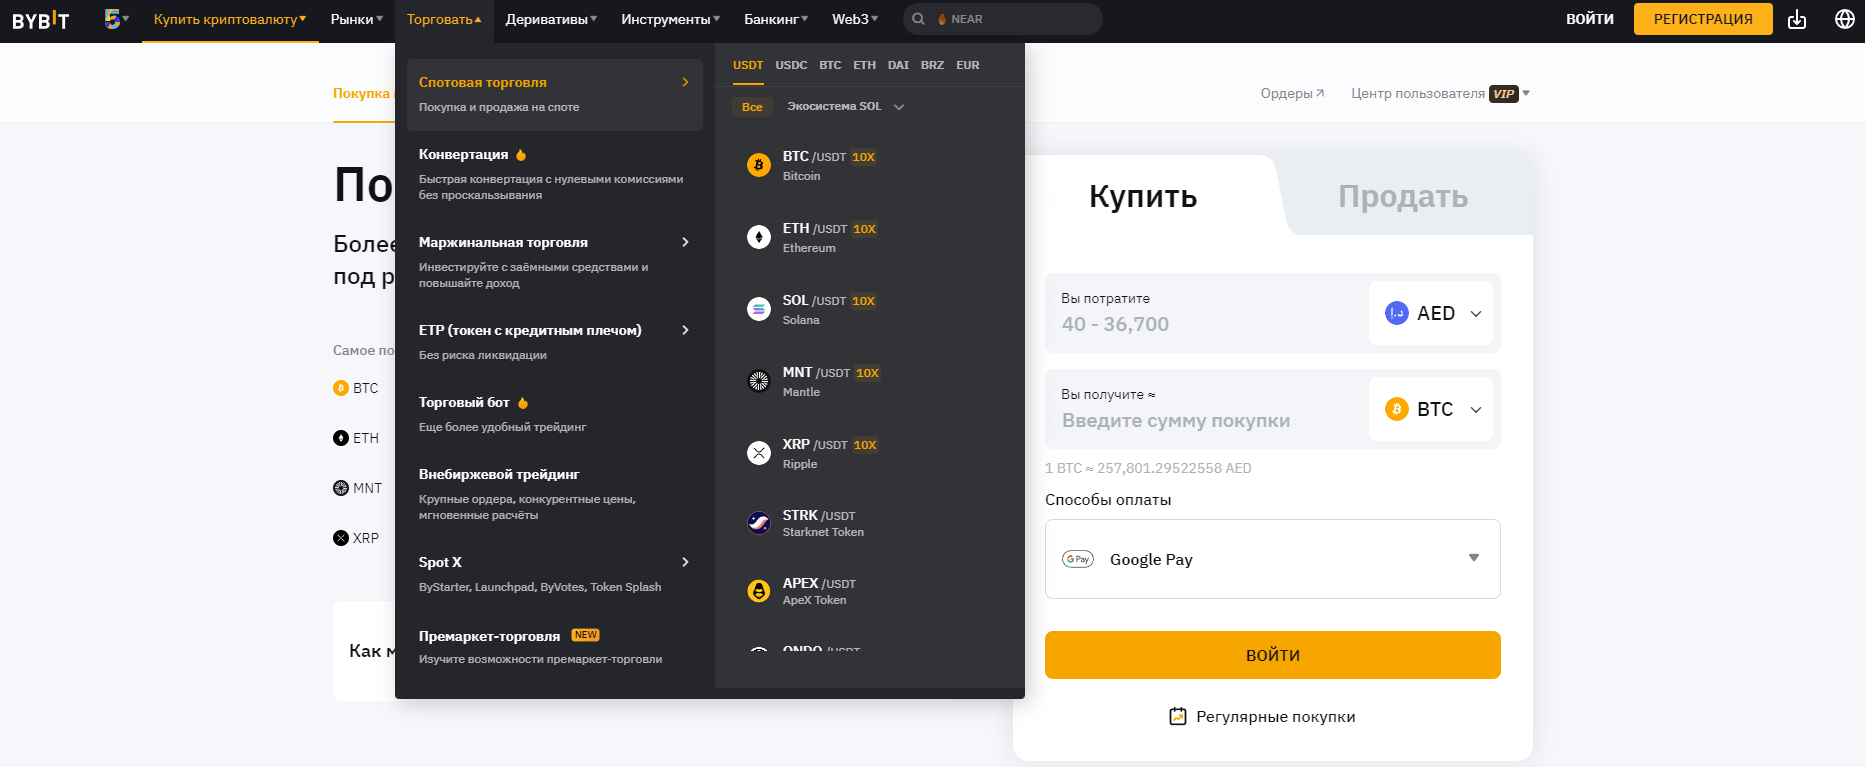Click the Regular purchases calendar icon

[1178, 716]
